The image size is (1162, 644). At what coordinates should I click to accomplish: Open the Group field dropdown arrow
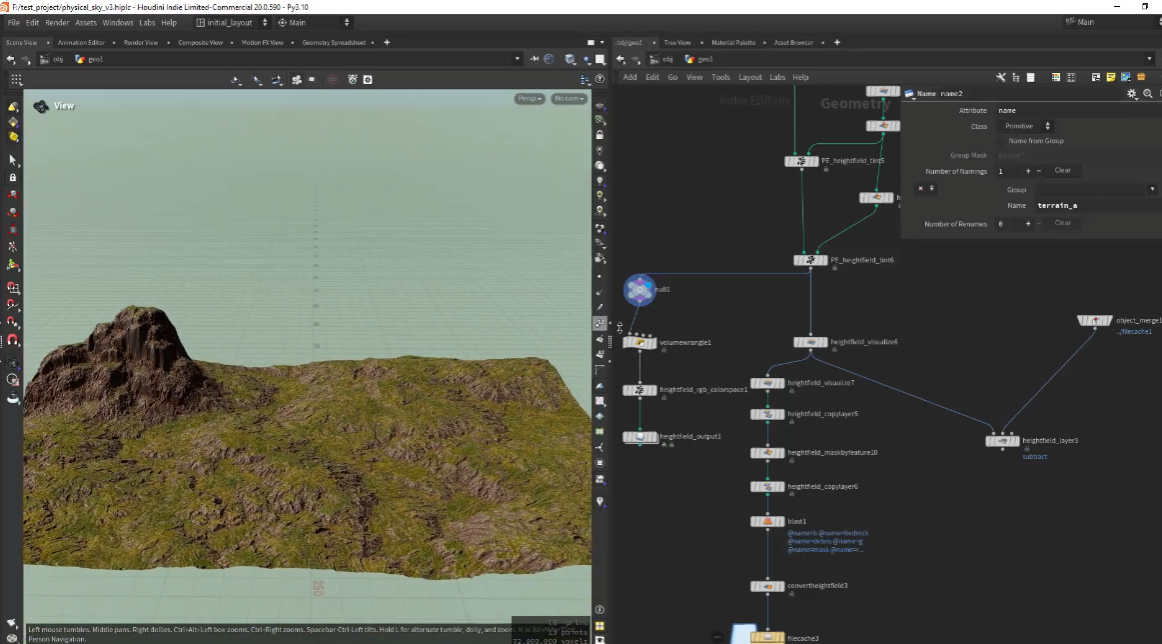(1152, 190)
